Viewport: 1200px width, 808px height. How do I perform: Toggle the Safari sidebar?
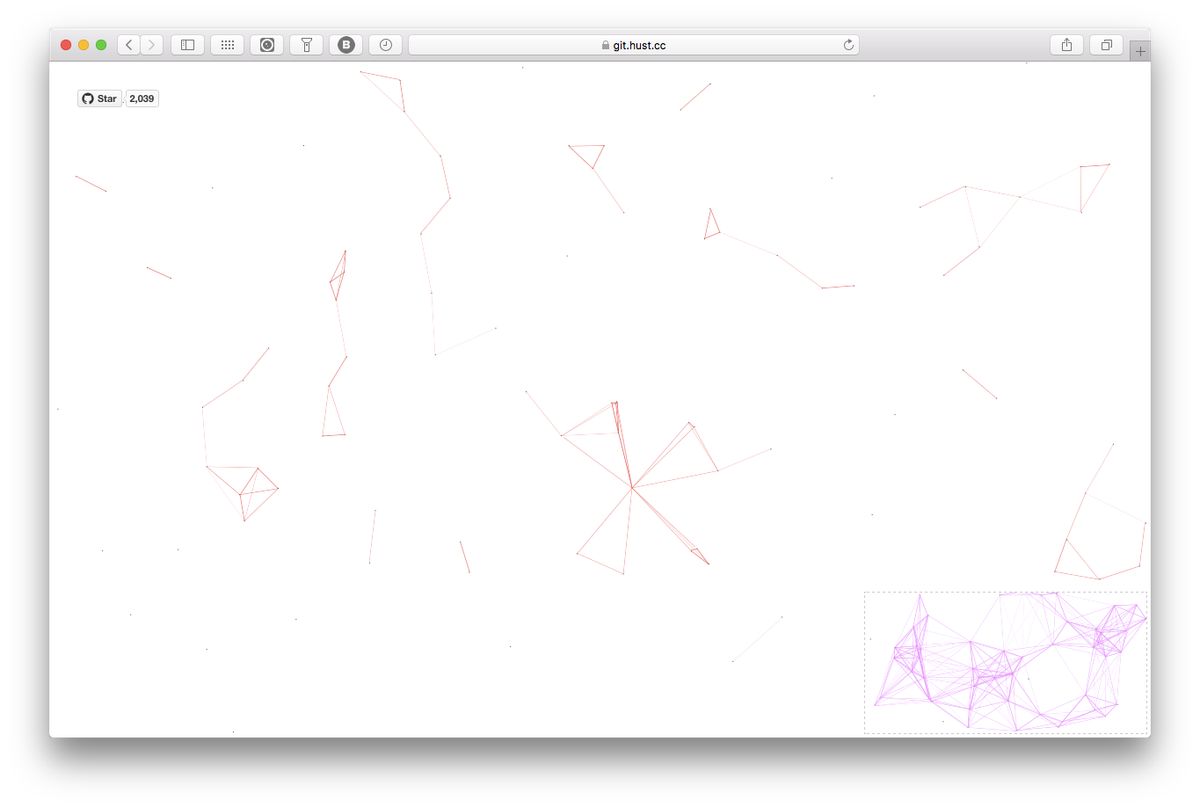(x=186, y=44)
